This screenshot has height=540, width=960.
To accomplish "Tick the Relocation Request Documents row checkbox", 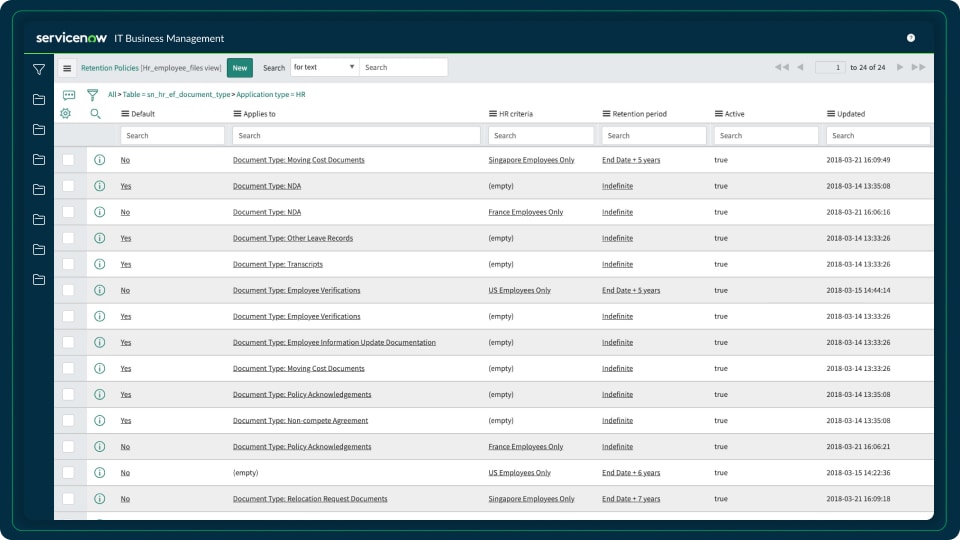I will pos(68,498).
